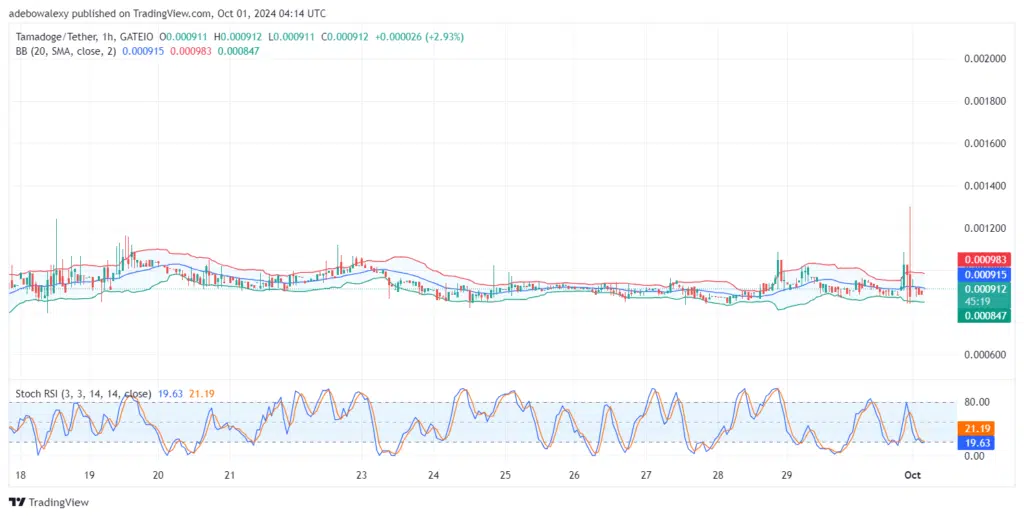Click the blue 19.63 Stoch RSI axis tag
Screen dimensions: 1024x517
click(975, 442)
